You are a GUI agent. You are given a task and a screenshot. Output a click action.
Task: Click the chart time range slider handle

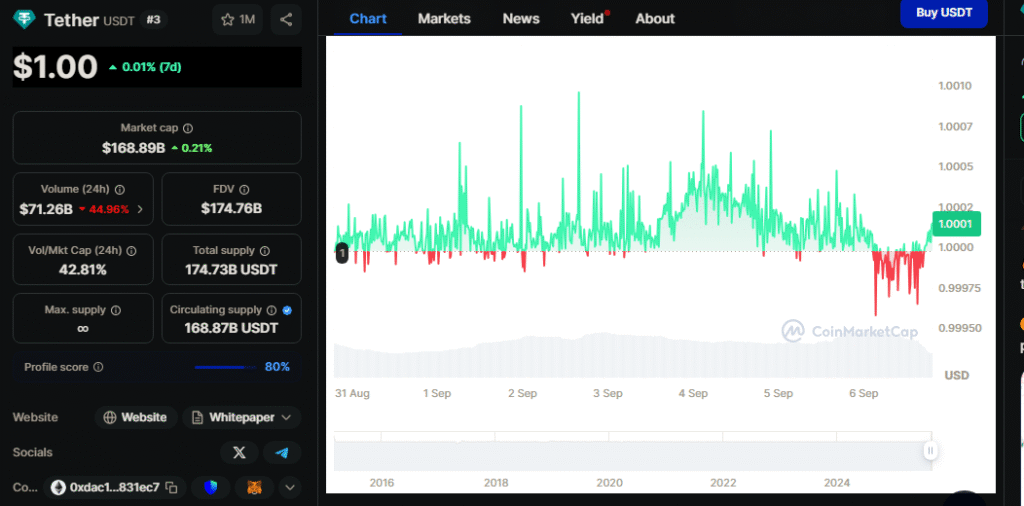pyautogui.click(x=931, y=451)
